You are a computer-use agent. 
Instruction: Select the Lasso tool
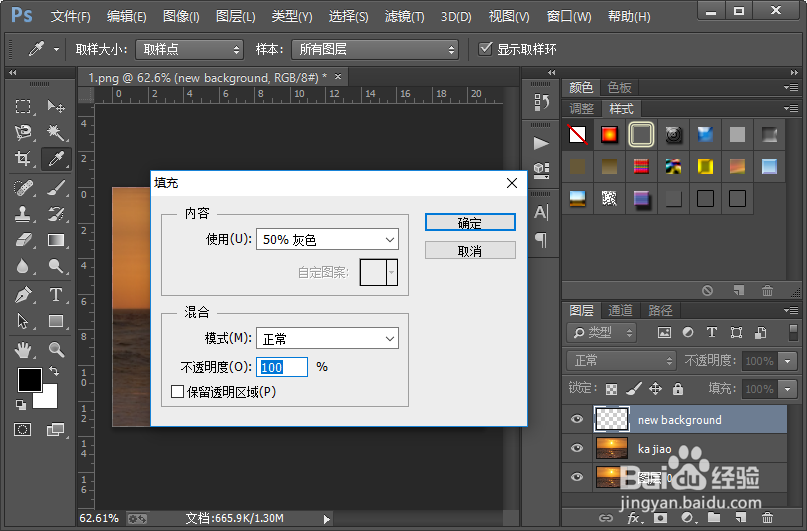coord(23,133)
